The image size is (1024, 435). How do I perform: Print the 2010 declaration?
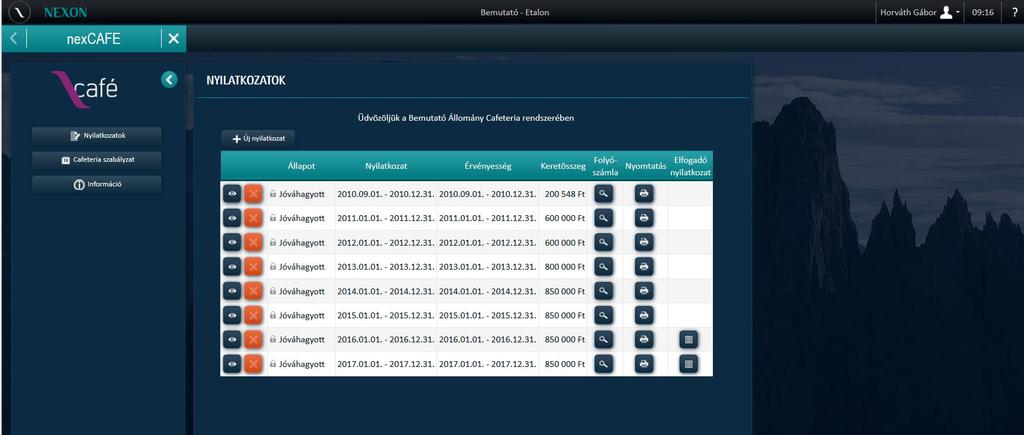tap(644, 193)
